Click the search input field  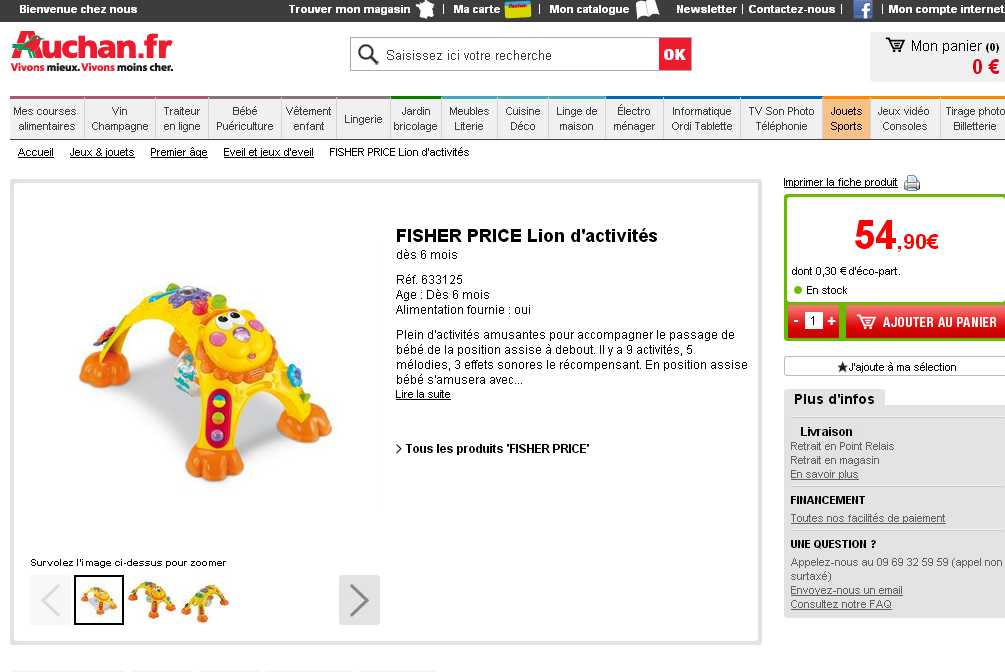520,55
